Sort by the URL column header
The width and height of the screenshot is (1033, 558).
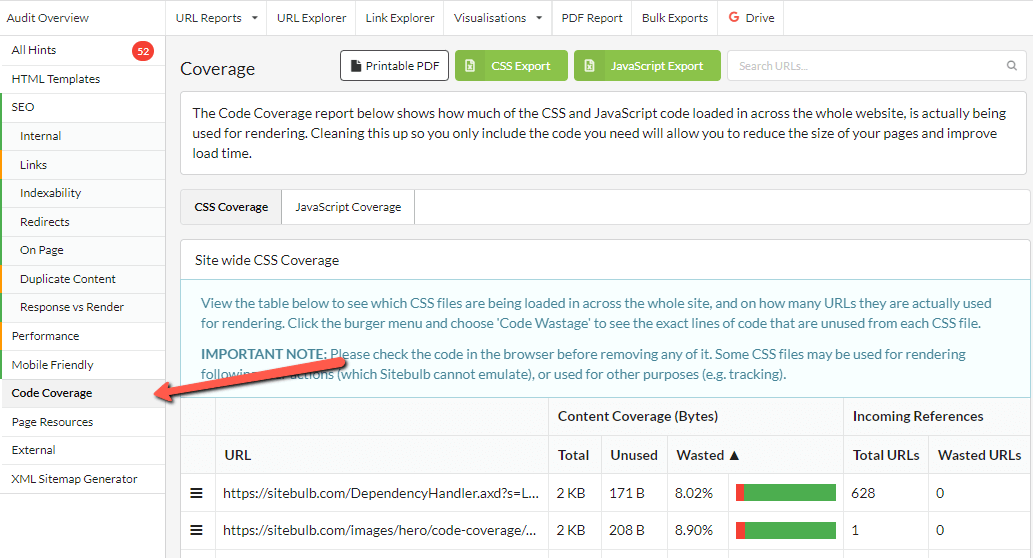point(238,455)
